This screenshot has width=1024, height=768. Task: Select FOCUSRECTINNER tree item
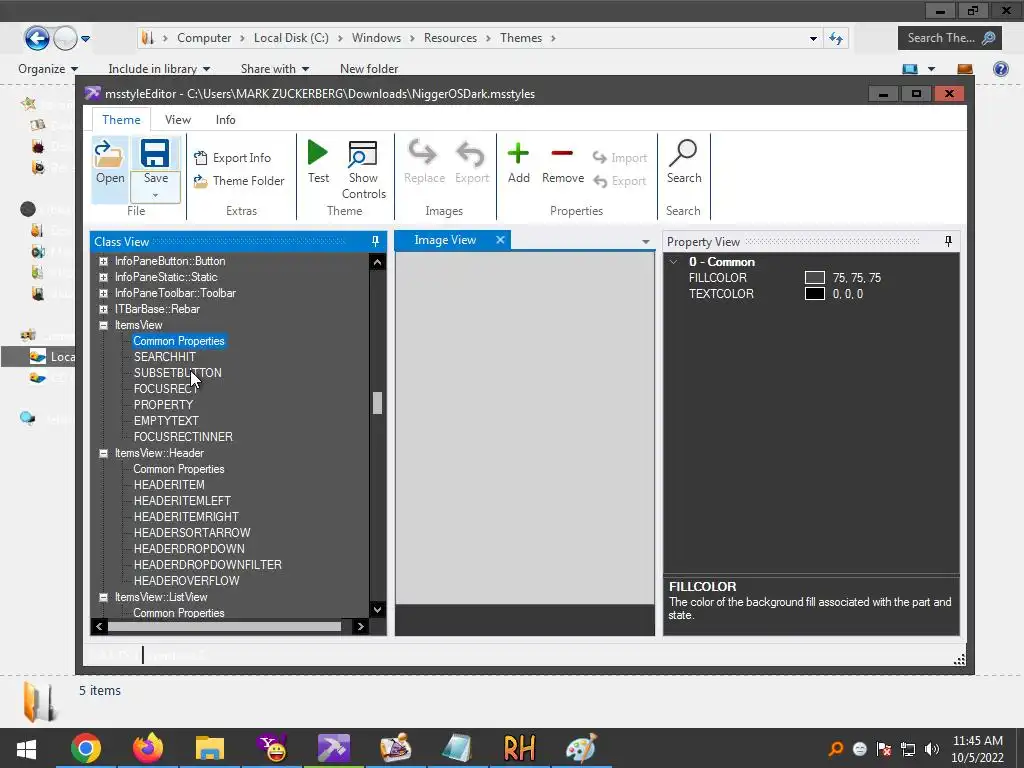(183, 437)
